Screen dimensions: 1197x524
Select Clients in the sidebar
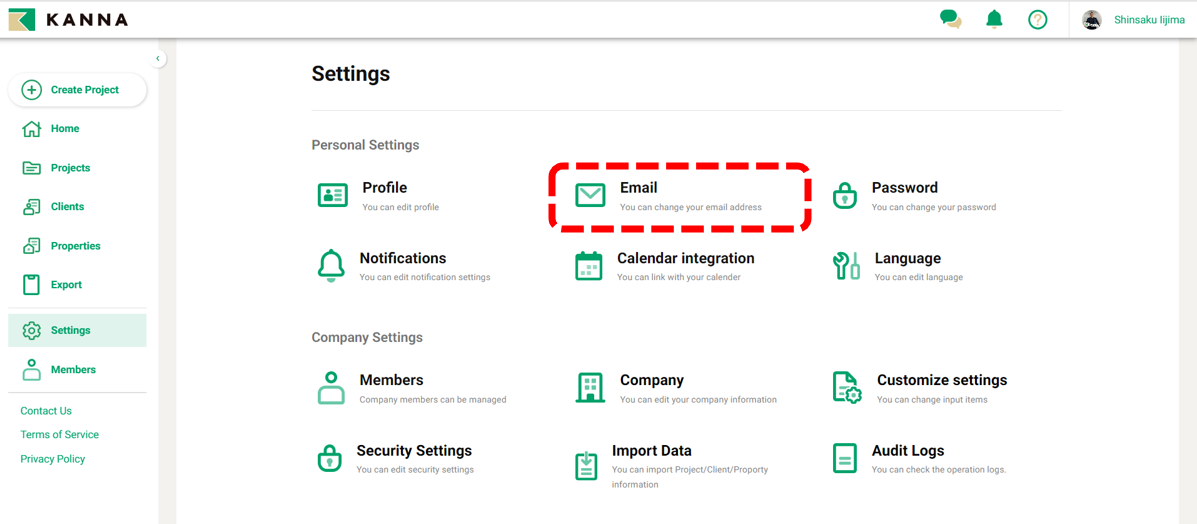[x=67, y=207]
